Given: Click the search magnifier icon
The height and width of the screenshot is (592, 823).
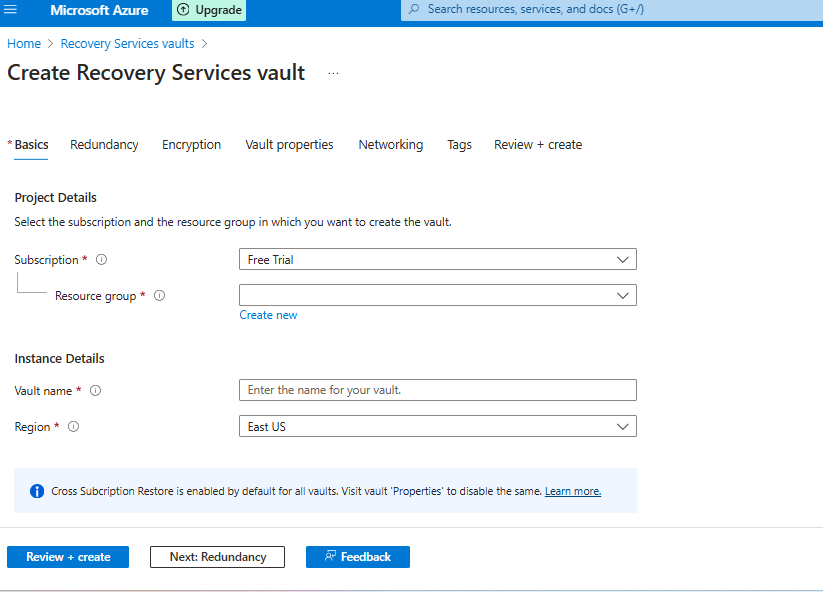Looking at the screenshot, I should click(x=414, y=10).
